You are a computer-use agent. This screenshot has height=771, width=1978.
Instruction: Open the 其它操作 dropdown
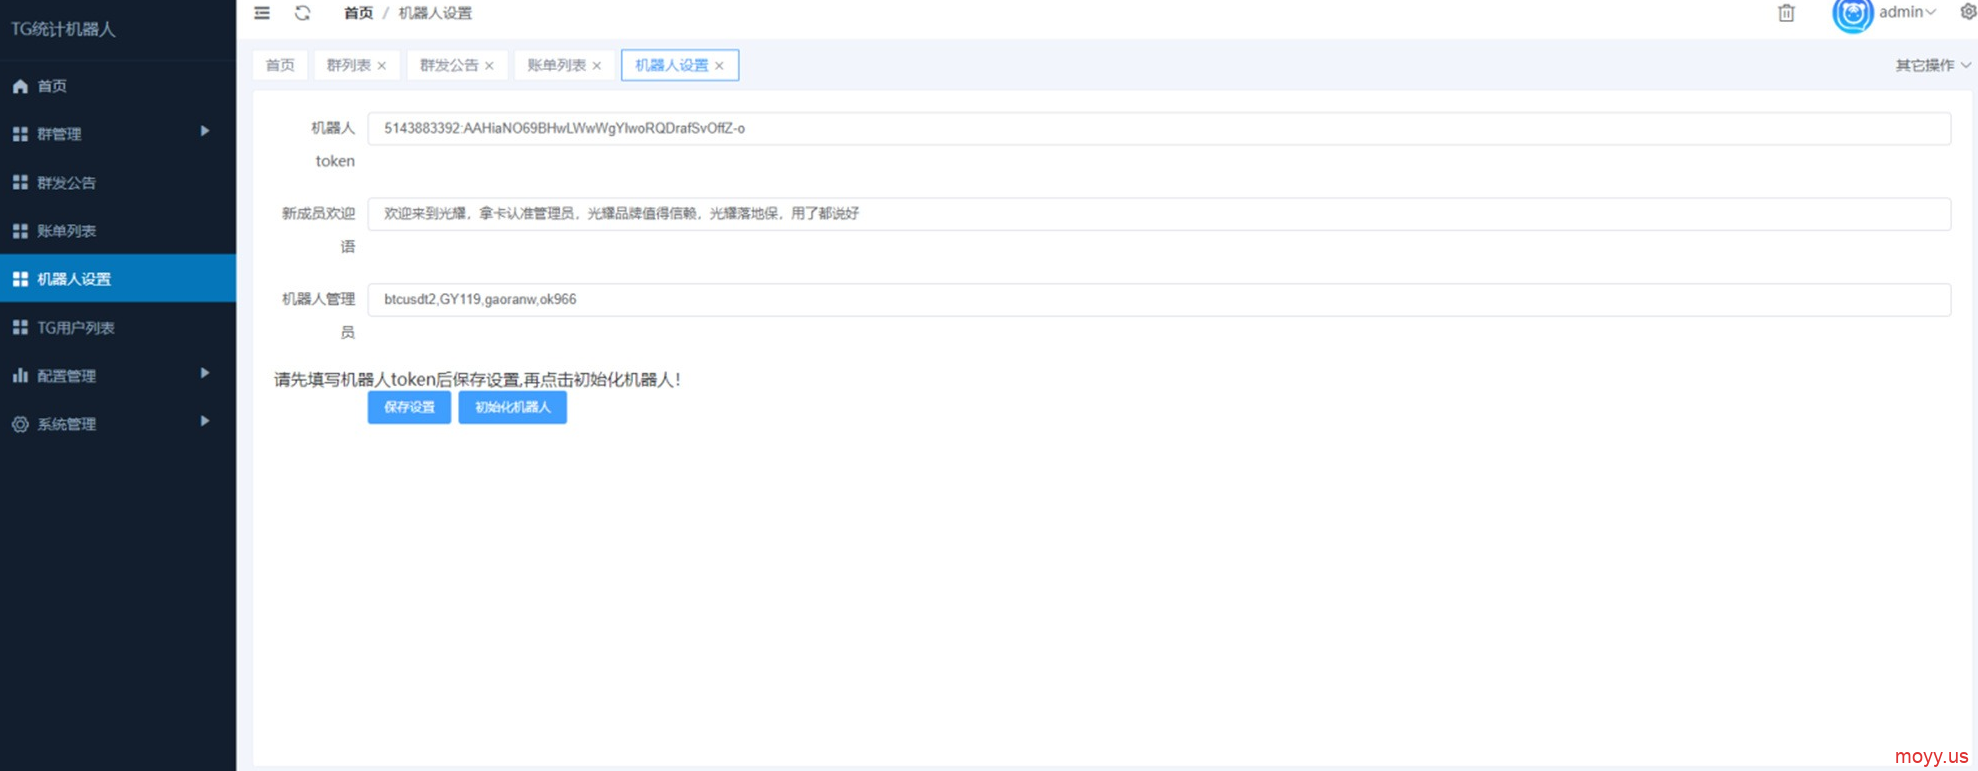[x=1932, y=65]
